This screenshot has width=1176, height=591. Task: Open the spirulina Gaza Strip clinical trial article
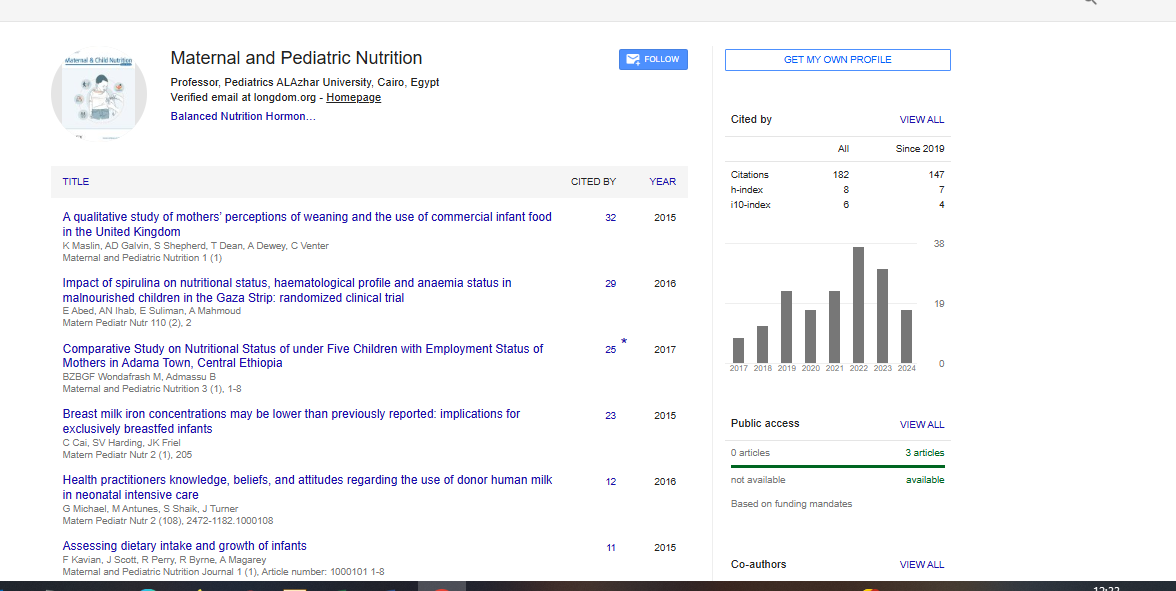pyautogui.click(x=286, y=283)
